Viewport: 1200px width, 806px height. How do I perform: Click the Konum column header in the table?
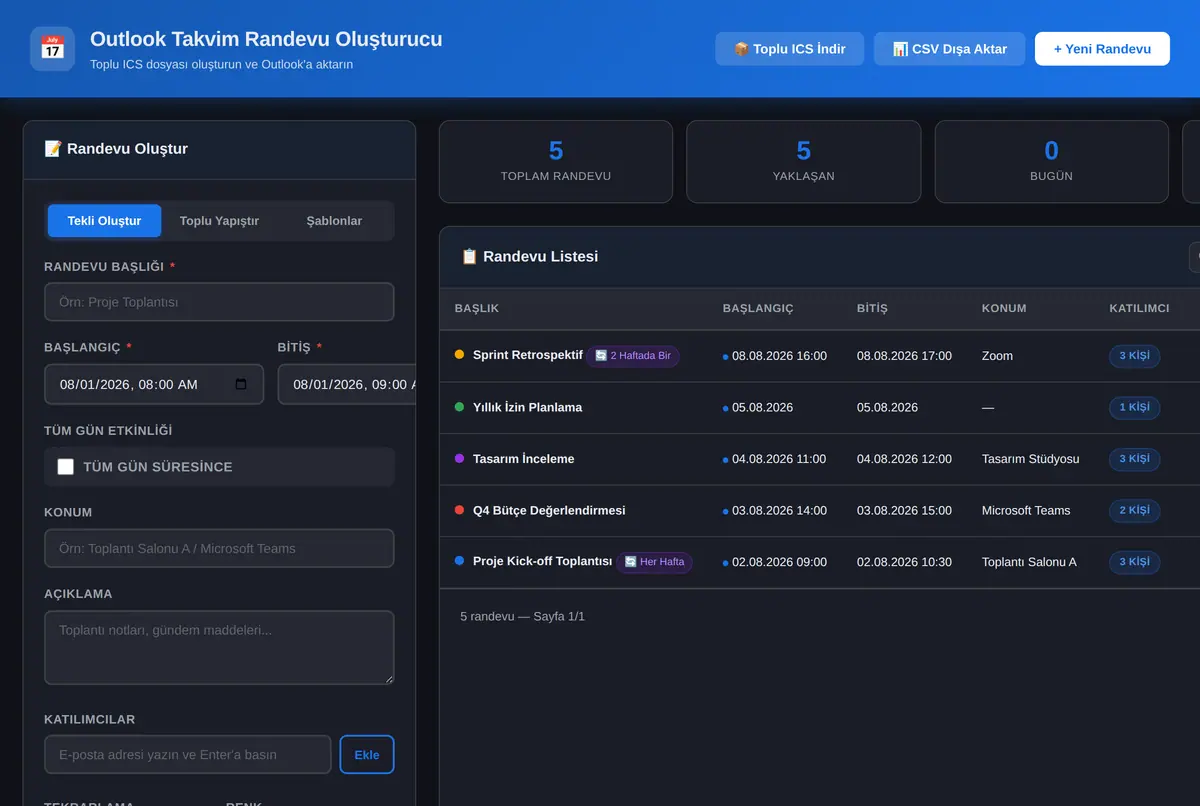point(1004,308)
